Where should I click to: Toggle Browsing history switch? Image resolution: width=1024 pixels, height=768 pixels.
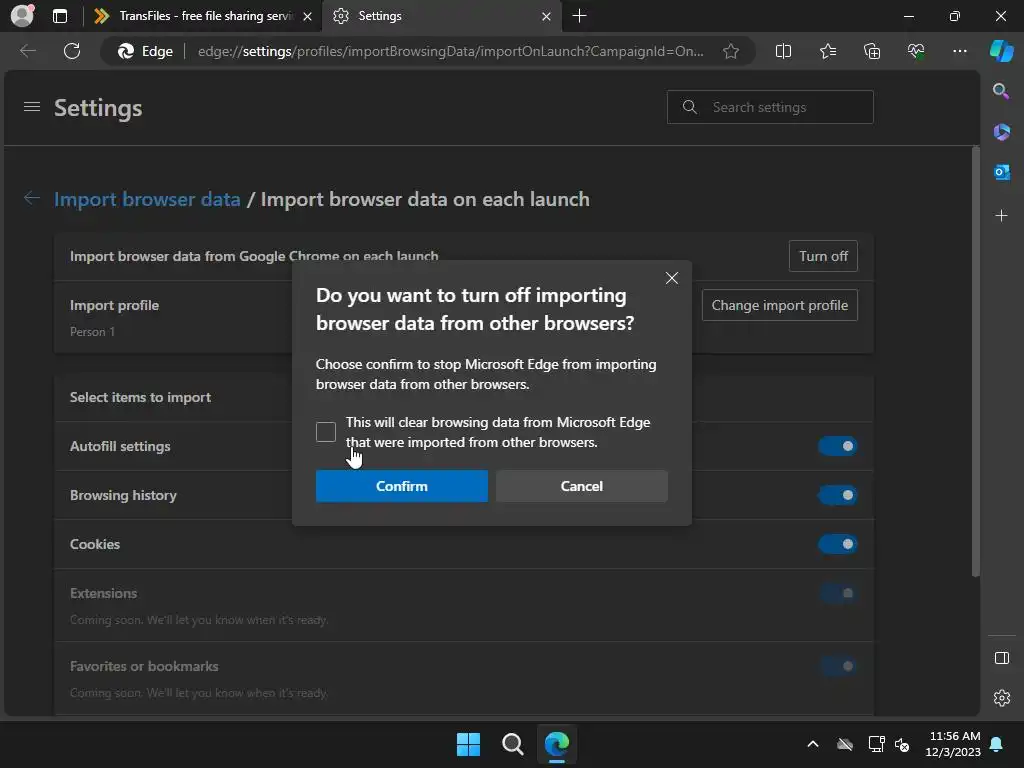838,495
